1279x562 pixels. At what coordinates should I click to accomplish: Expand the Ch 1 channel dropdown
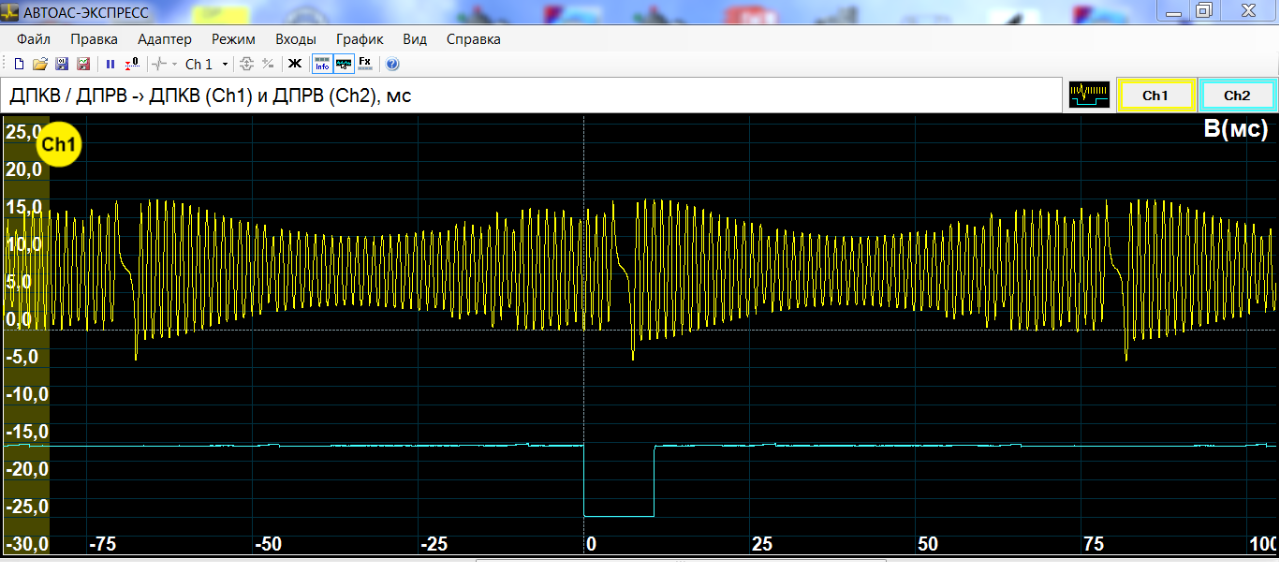[225, 64]
